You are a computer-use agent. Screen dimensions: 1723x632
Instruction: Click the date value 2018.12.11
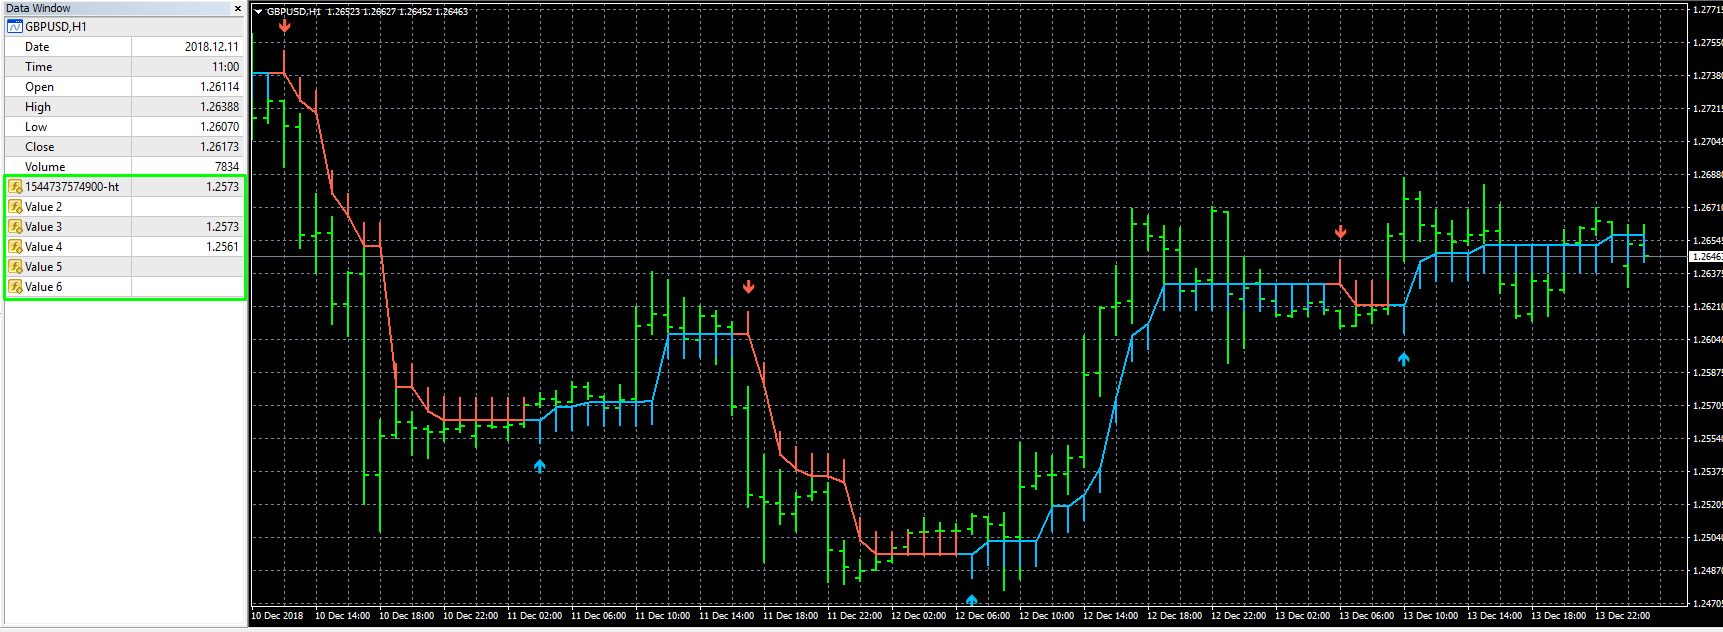point(212,47)
